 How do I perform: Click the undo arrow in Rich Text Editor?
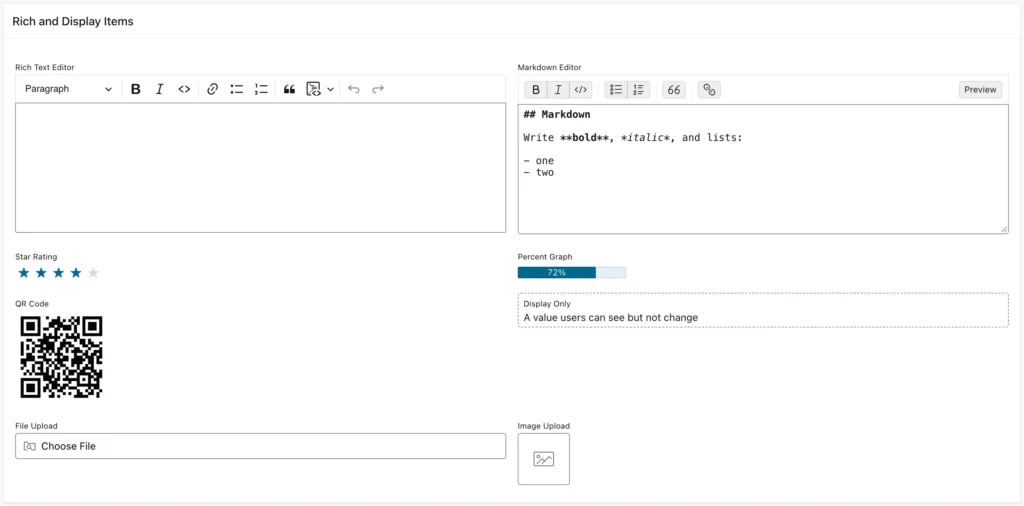(353, 89)
